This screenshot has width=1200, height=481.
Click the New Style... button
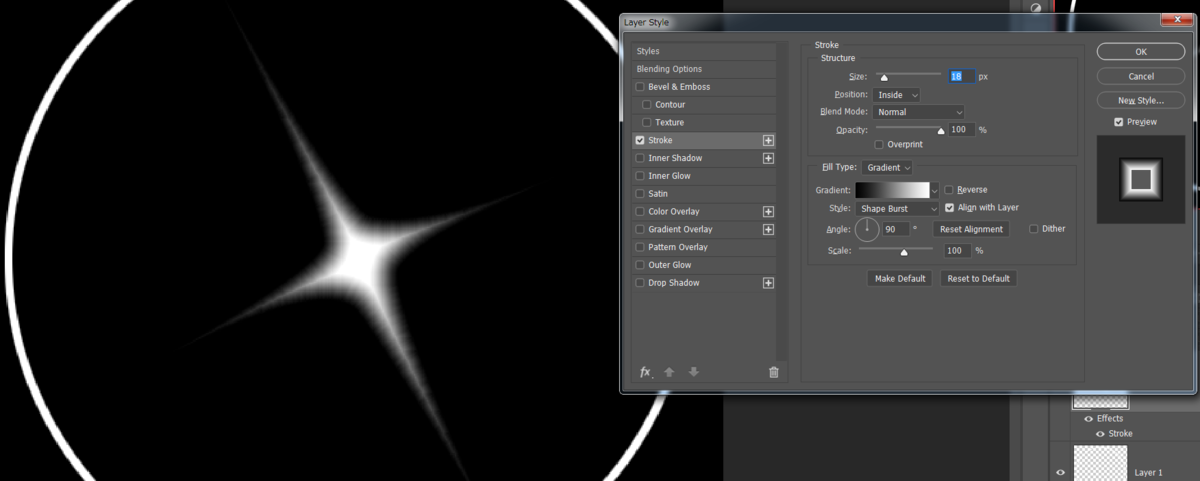click(x=1141, y=101)
